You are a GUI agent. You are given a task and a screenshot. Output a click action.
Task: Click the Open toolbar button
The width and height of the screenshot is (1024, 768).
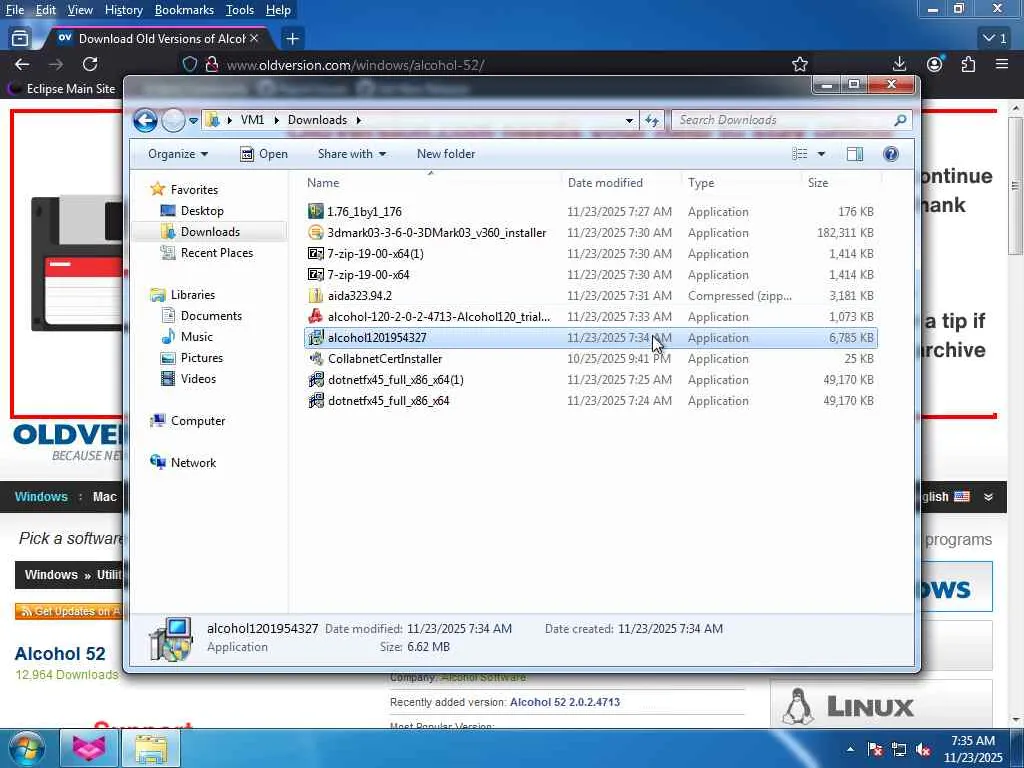264,154
